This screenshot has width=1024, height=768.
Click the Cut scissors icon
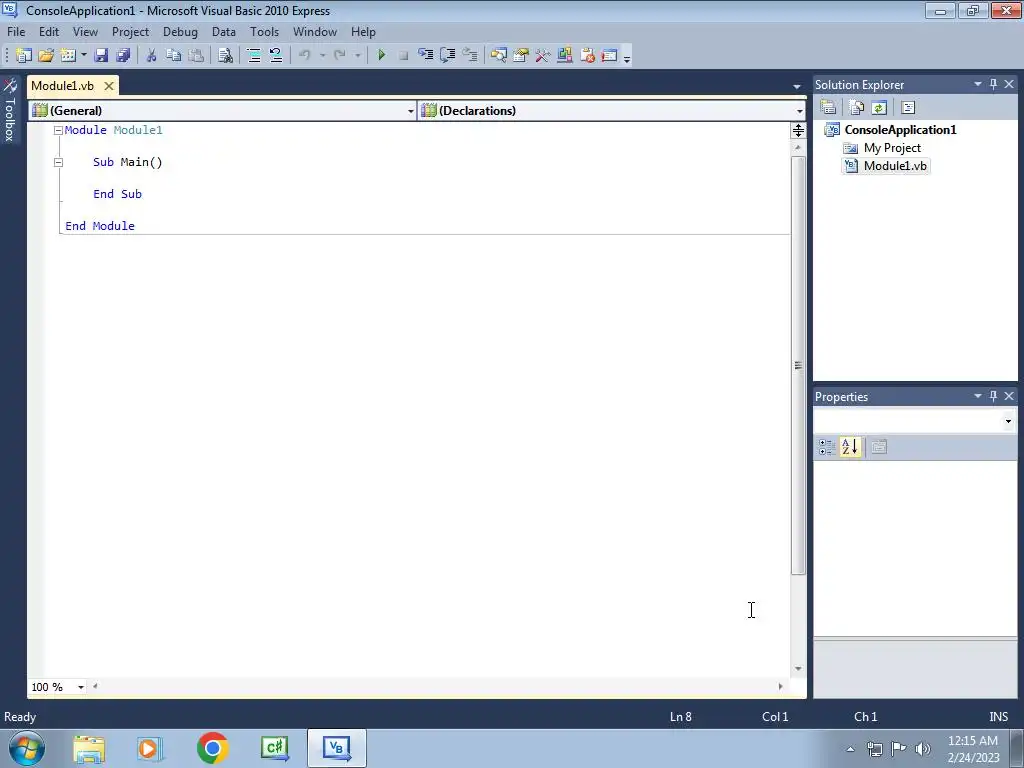point(152,56)
